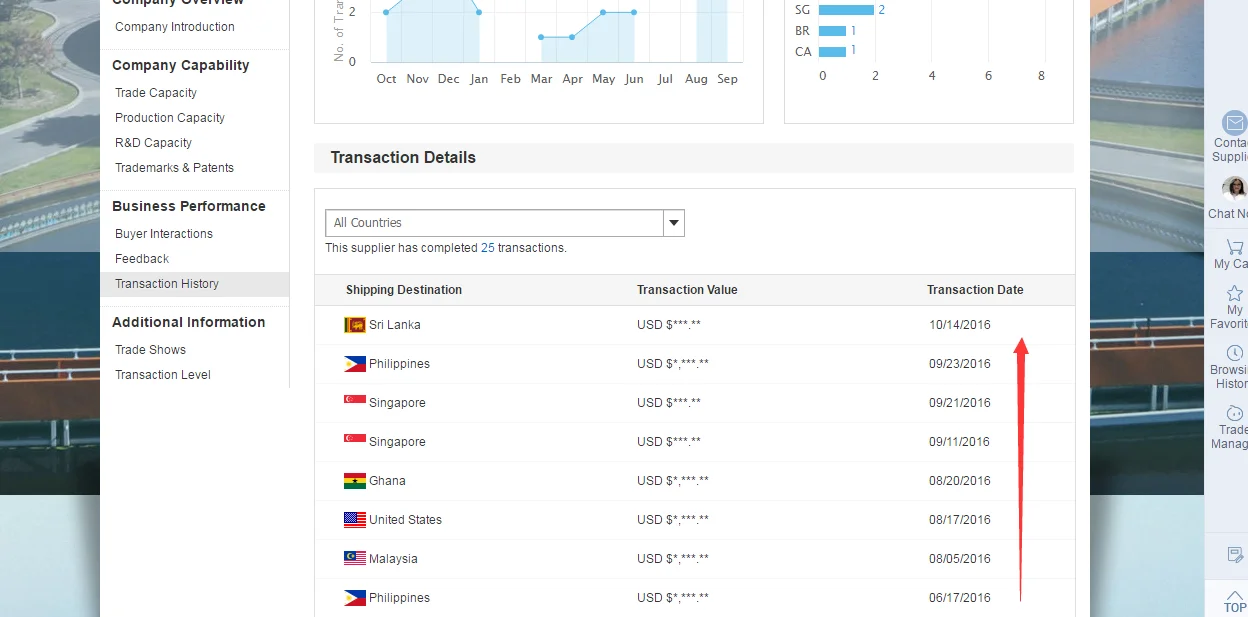This screenshot has width=1248, height=617.
Task: Click the 09/21/2016 transaction date
Action: coord(960,403)
